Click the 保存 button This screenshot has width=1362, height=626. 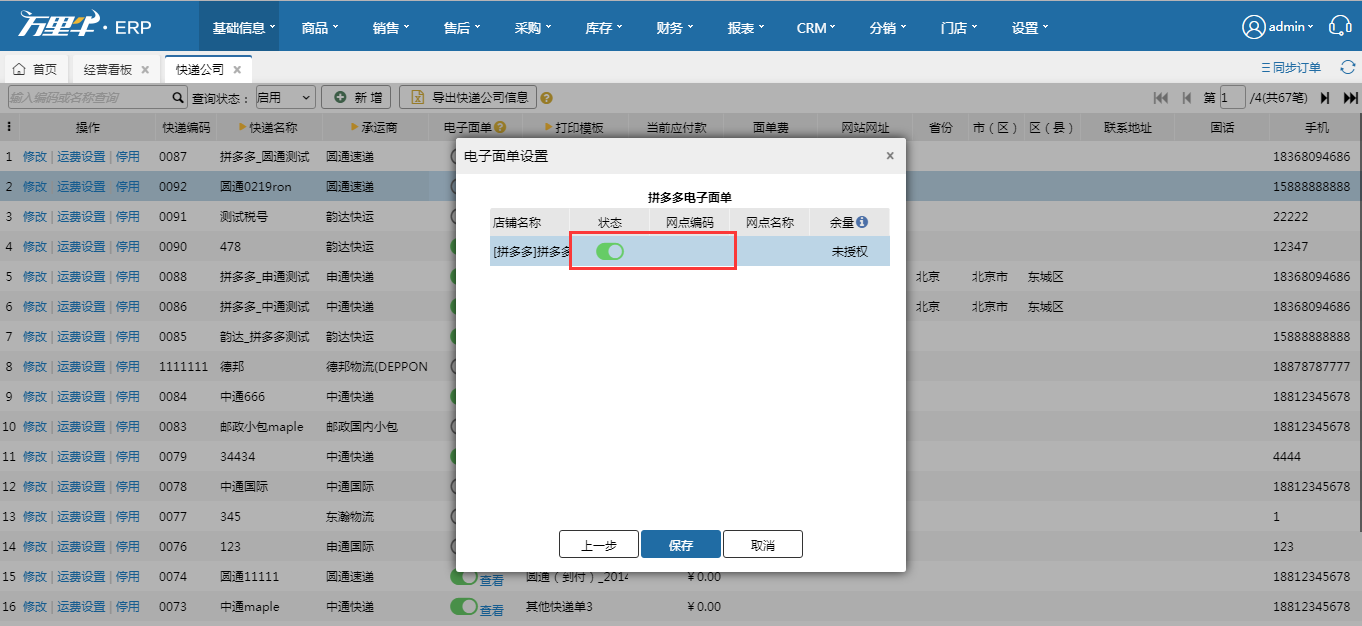[681, 545]
